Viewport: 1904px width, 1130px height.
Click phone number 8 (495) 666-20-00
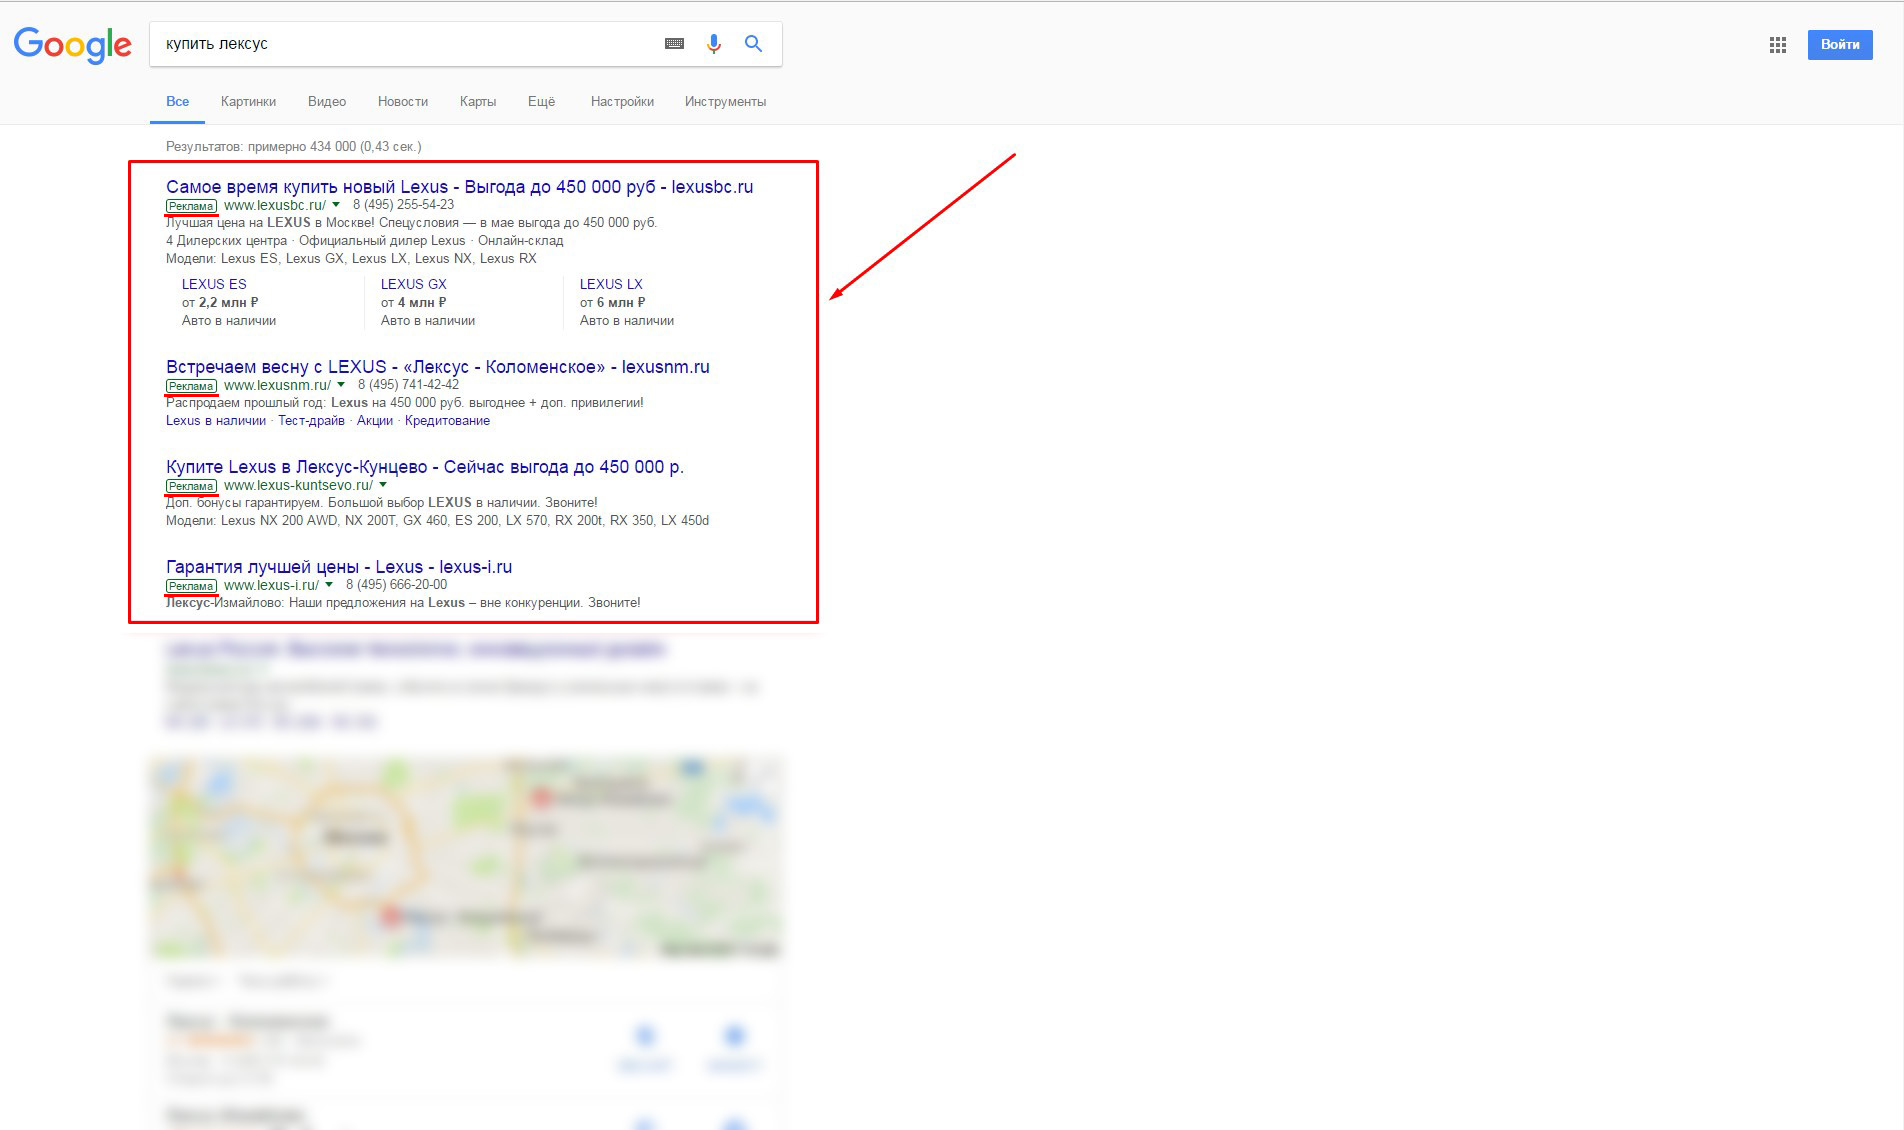396,585
